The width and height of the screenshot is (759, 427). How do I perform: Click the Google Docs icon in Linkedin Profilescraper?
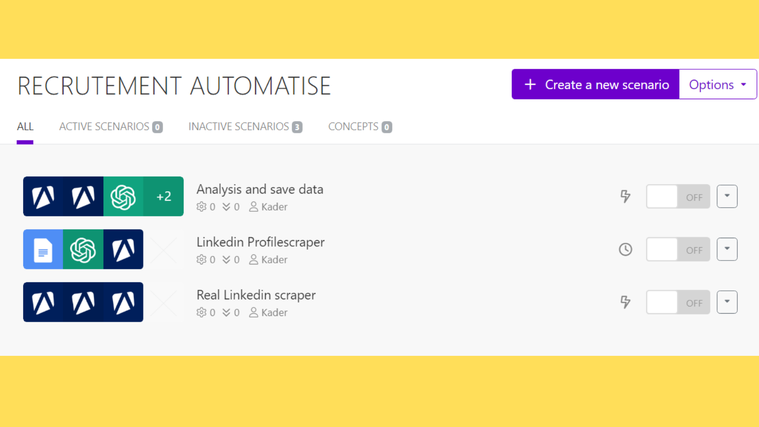(x=43, y=250)
